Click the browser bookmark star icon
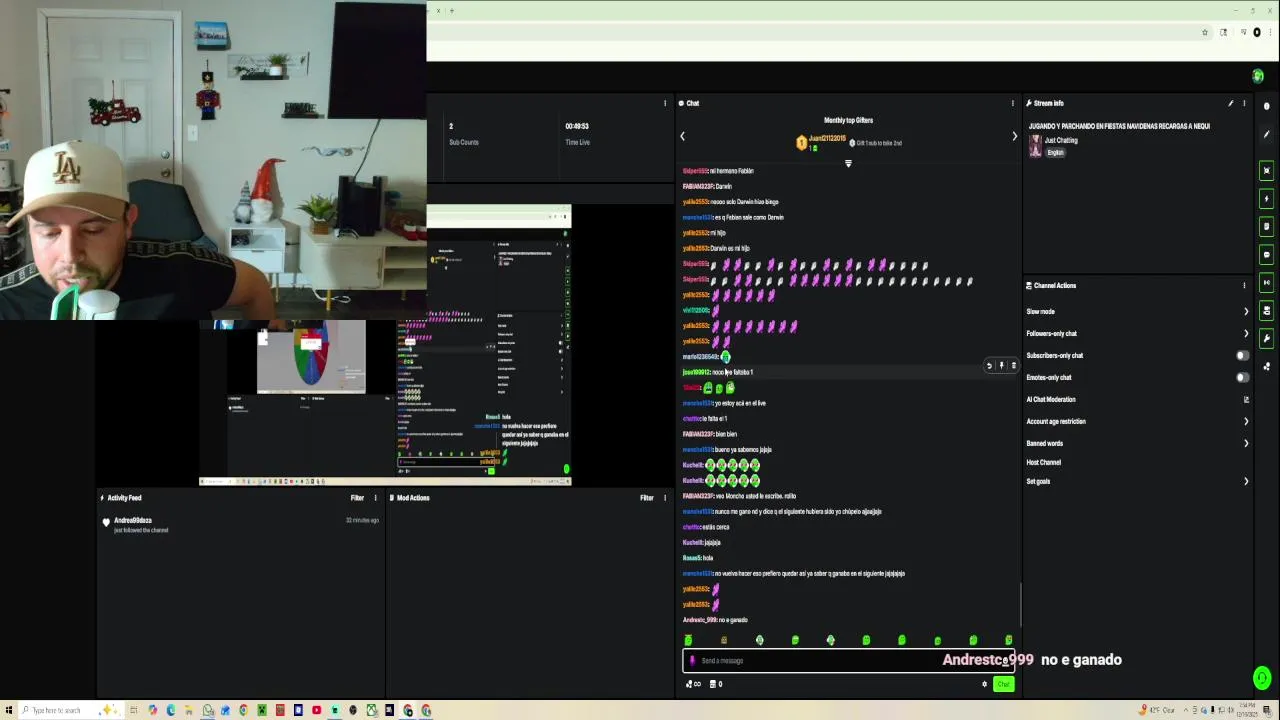The image size is (1280, 720). coord(1205,32)
